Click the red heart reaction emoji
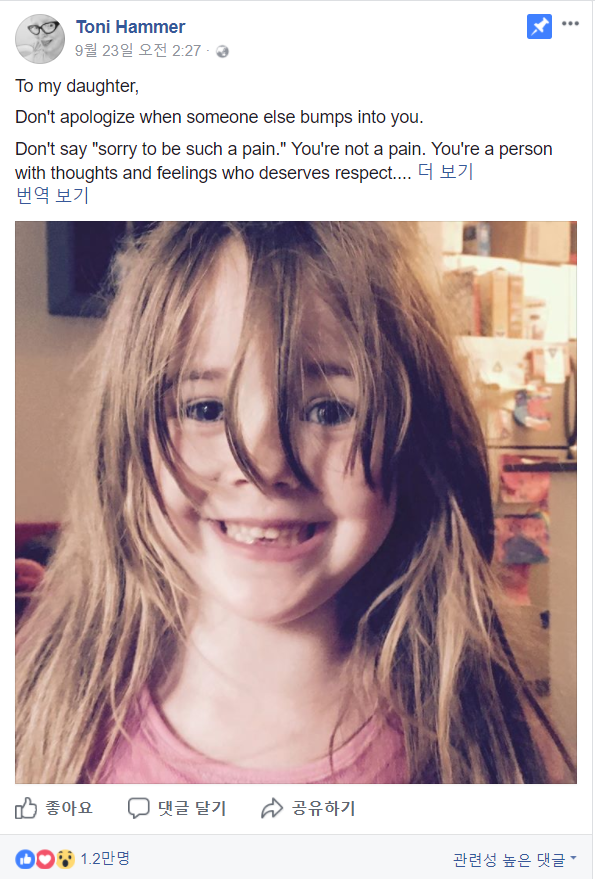Viewport: 595px width, 879px height. (x=45, y=859)
